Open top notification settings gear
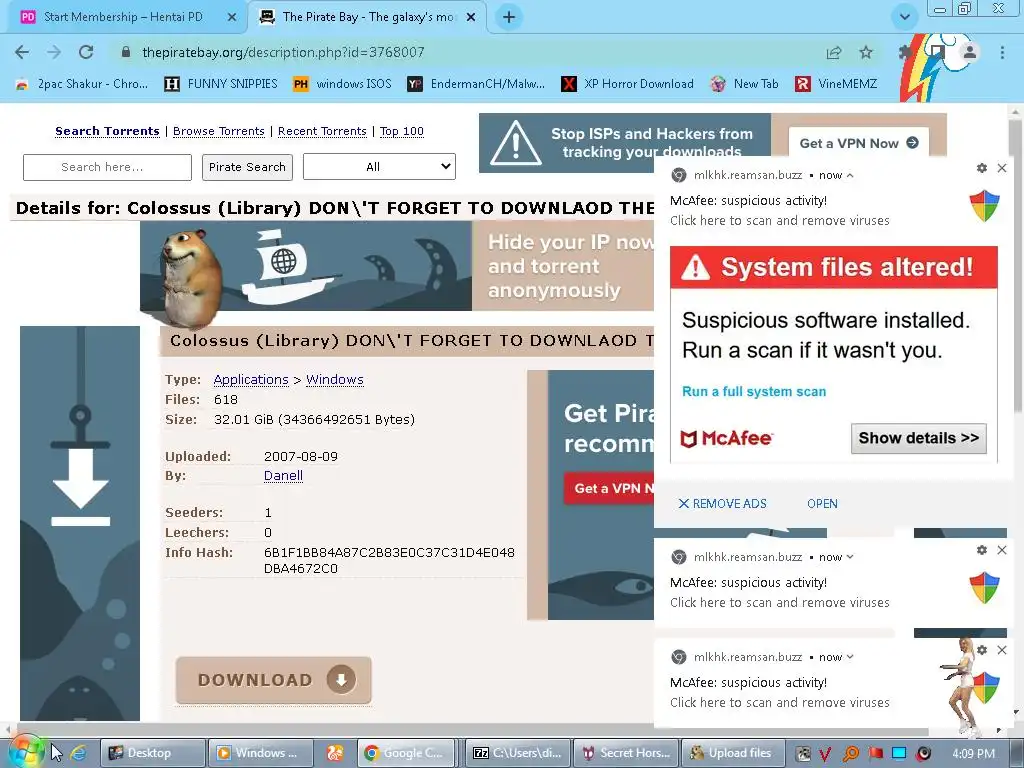The width and height of the screenshot is (1024, 768). (982, 168)
